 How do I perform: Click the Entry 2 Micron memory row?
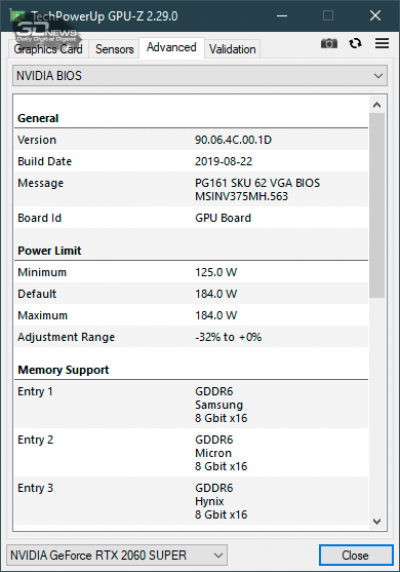(191, 452)
